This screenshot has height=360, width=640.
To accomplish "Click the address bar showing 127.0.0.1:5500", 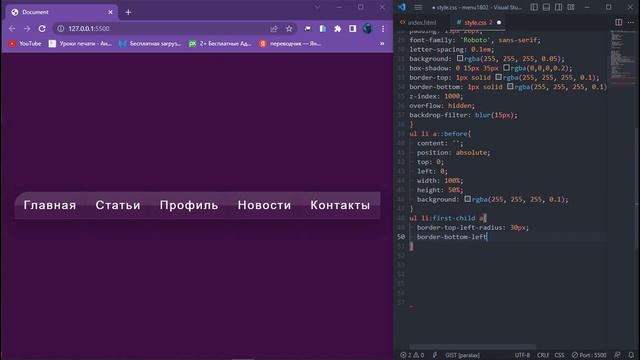I will (x=163, y=29).
